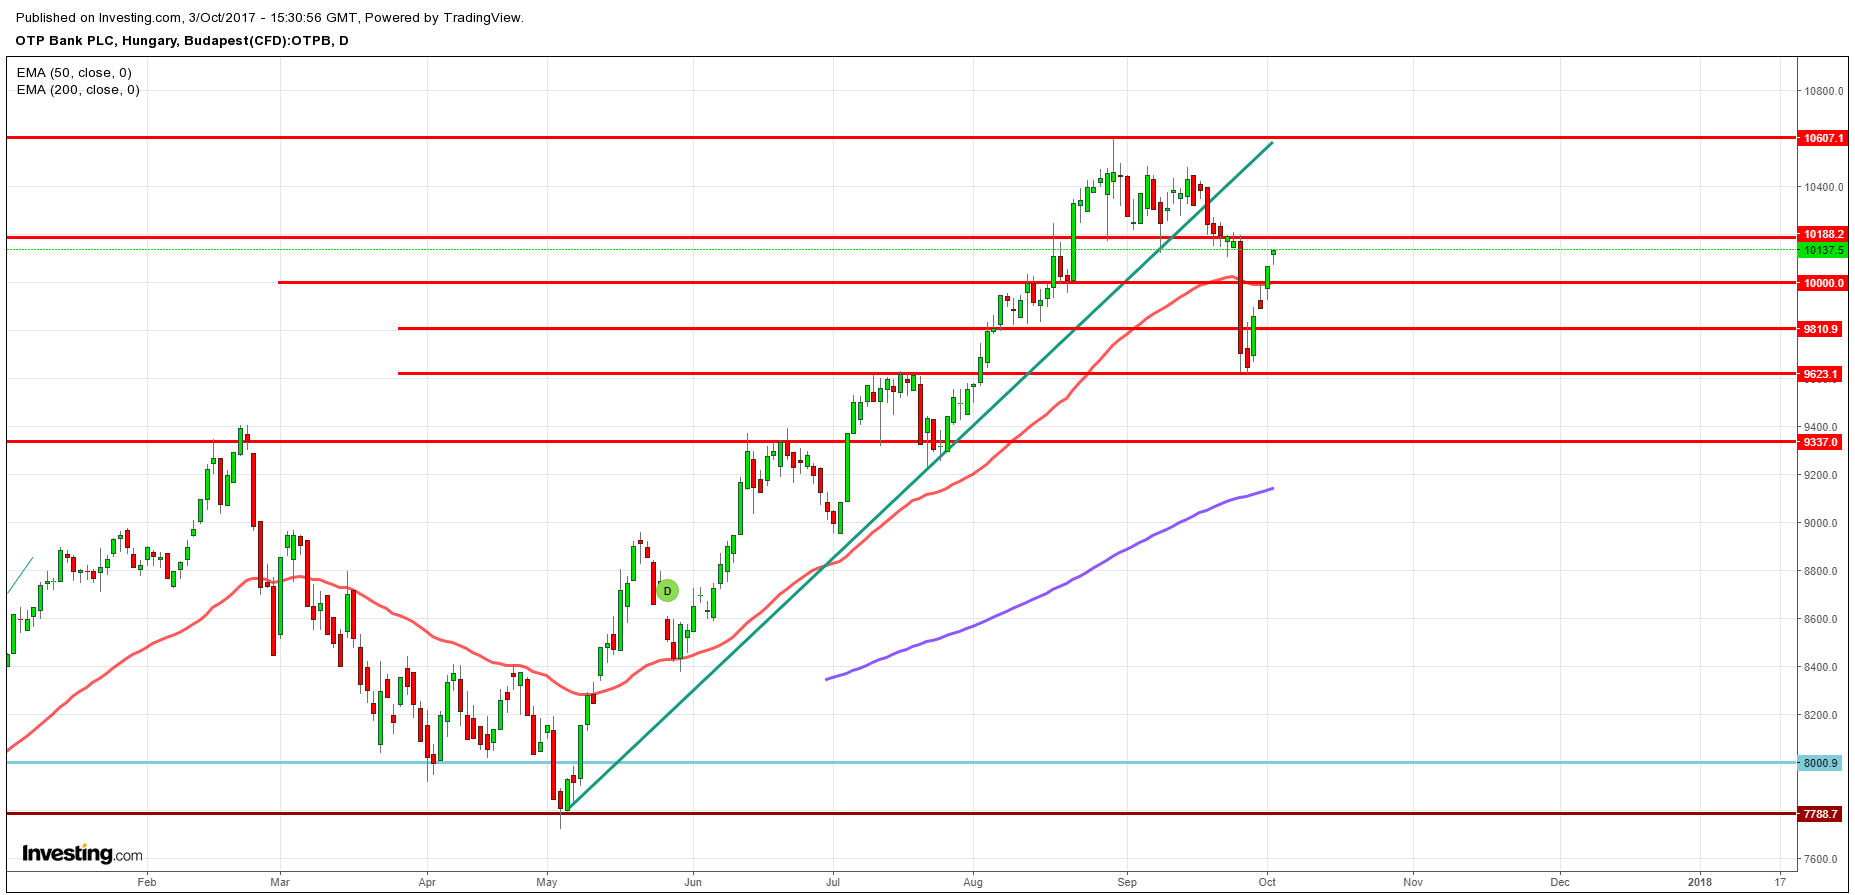
Task: Click the 10000.0 red price label
Action: tap(1821, 283)
